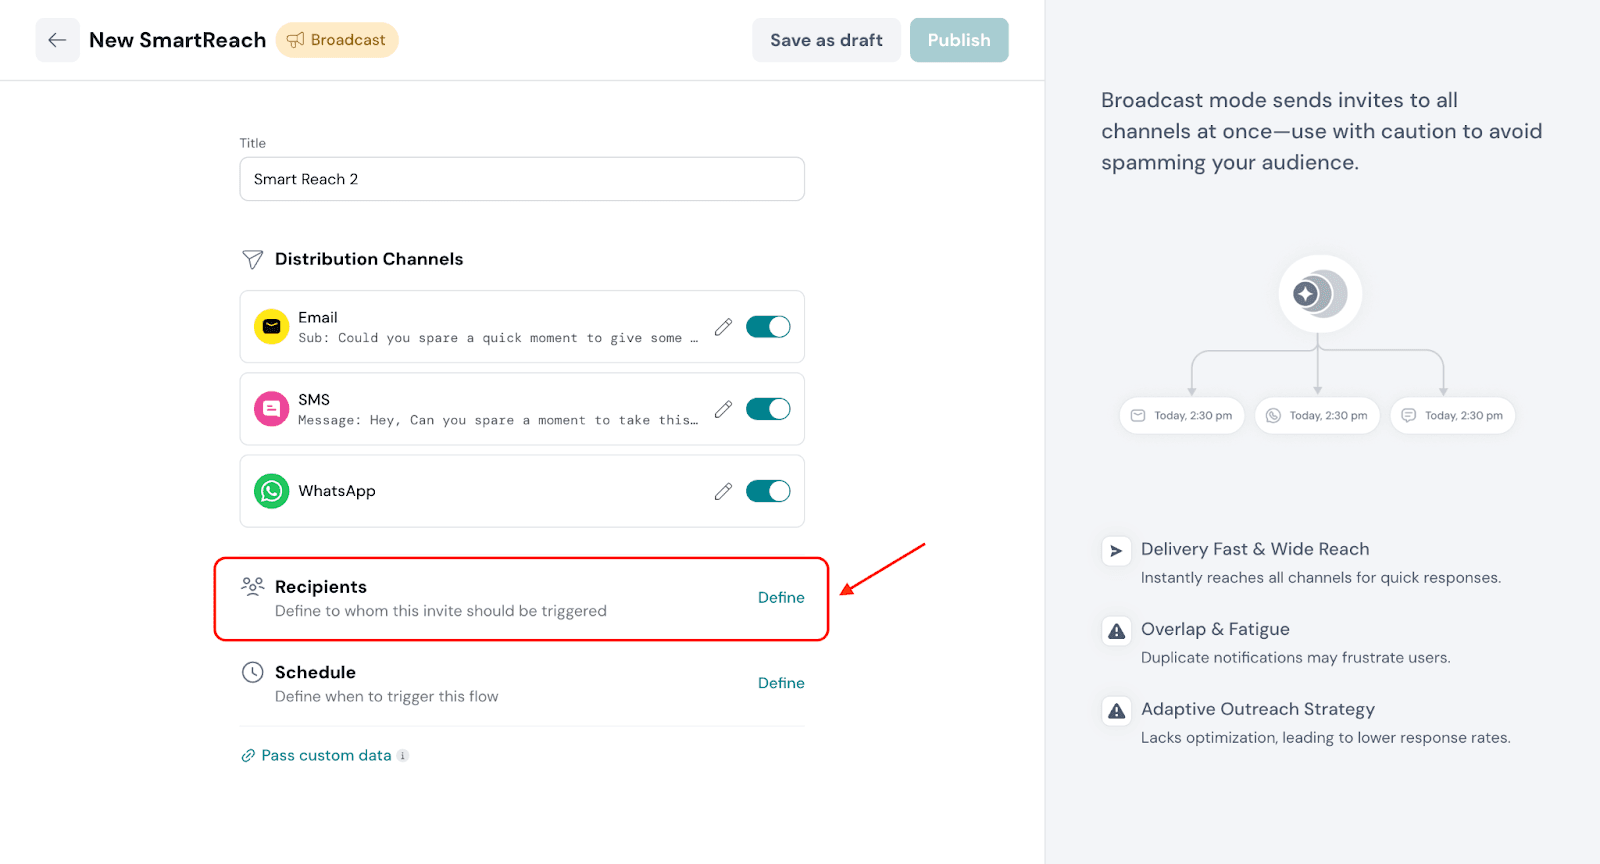Viewport: 1600px width, 864px height.
Task: Click the yellow Email channel icon
Action: (271, 327)
